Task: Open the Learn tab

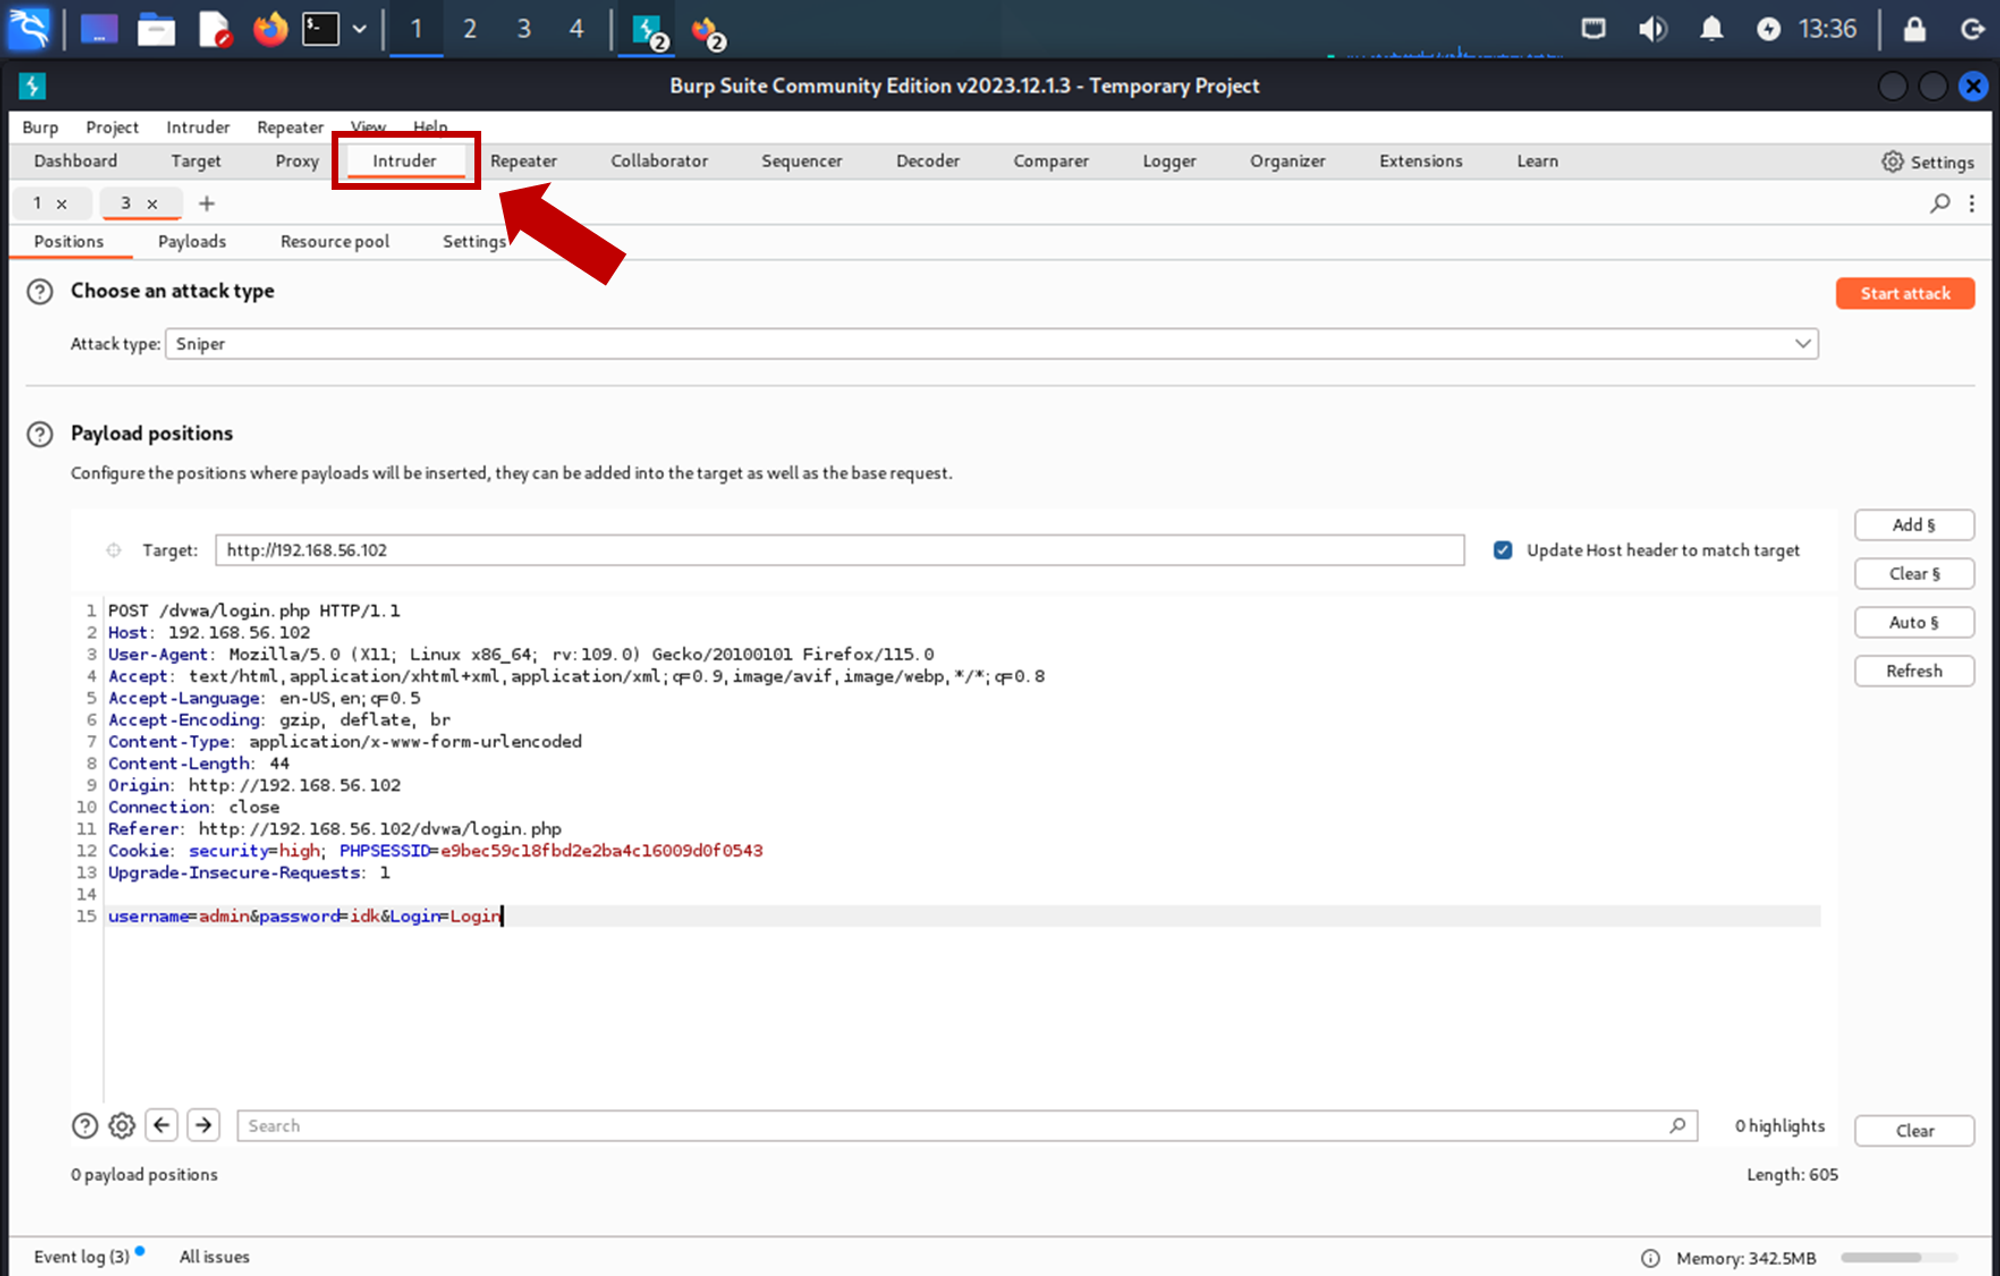Action: (x=1537, y=161)
